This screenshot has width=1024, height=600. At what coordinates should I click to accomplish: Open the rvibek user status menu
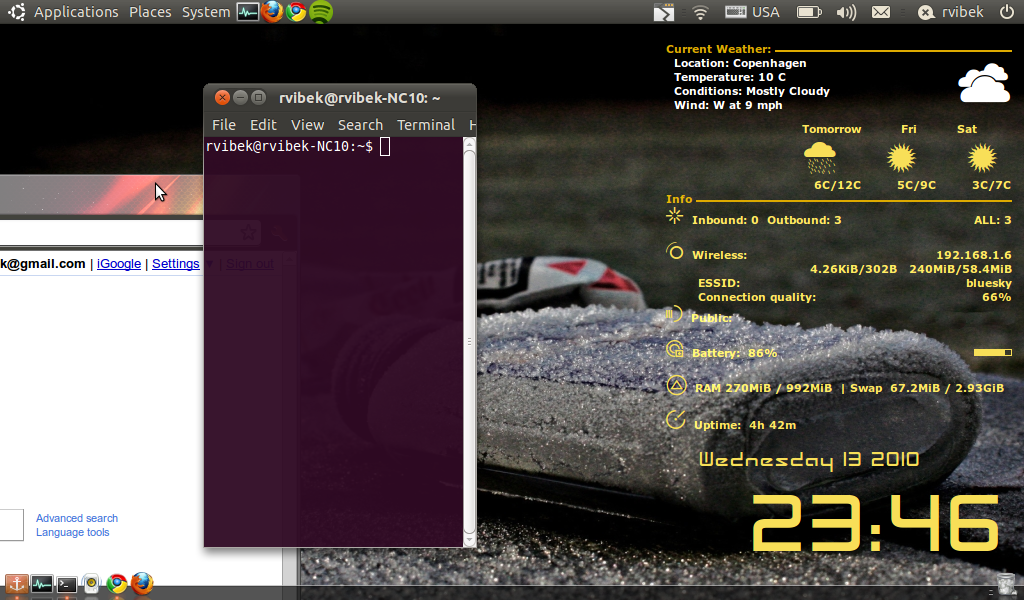(x=951, y=12)
